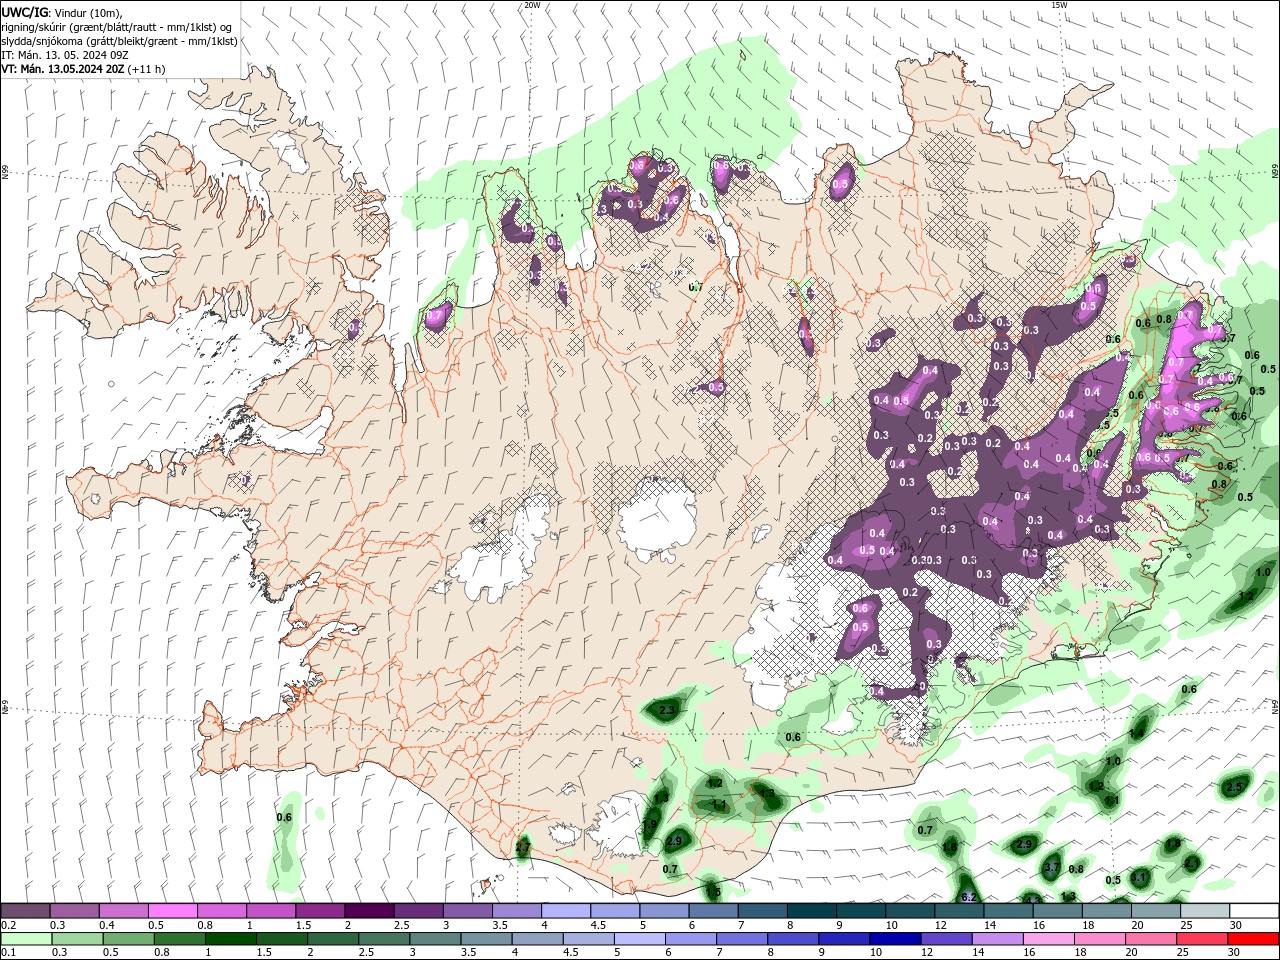Select the snow legend 2.5 mm swatch
Screen dimensions: 1280x960
click(418, 911)
